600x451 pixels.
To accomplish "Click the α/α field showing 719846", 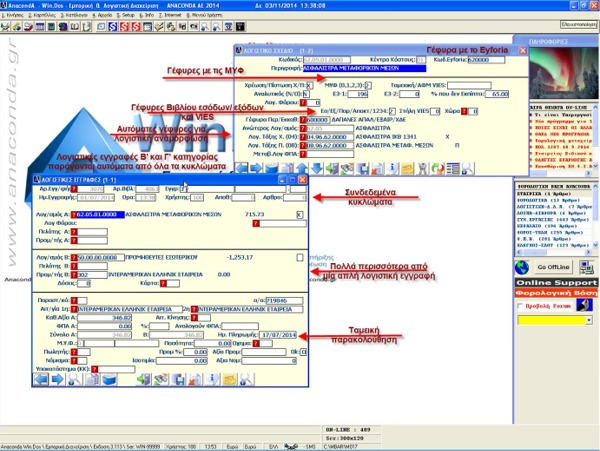I will pyautogui.click(x=284, y=301).
